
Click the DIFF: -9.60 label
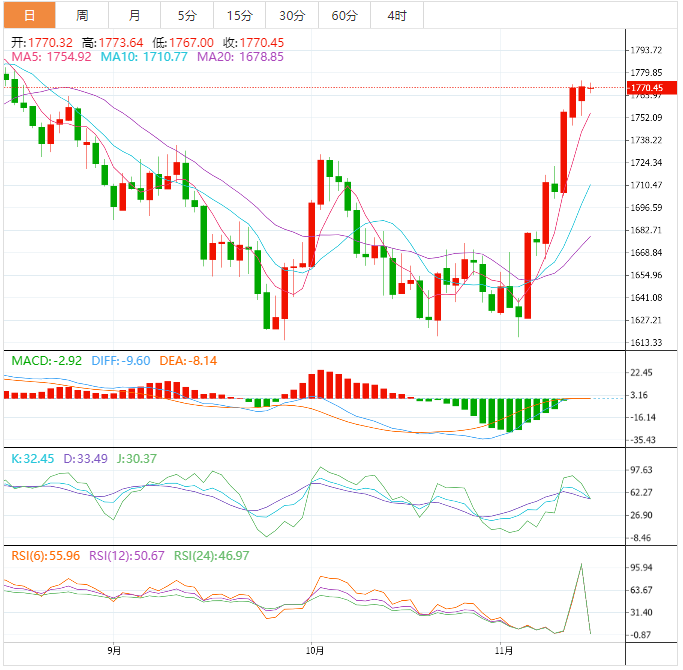pyautogui.click(x=121, y=361)
